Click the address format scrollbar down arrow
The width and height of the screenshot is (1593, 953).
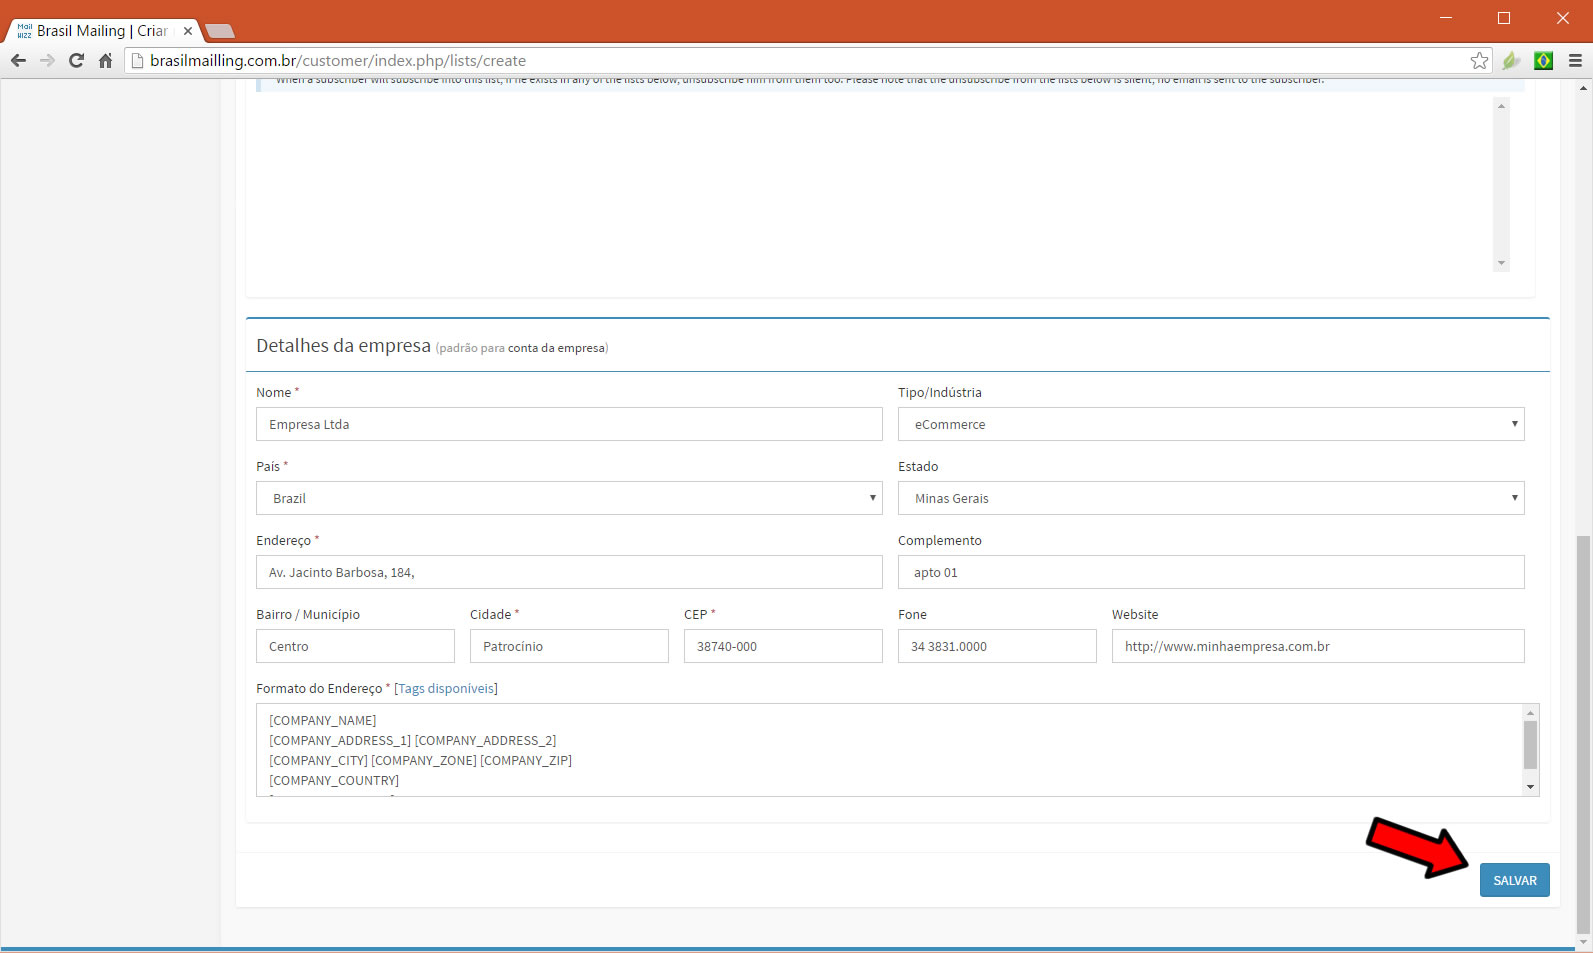coord(1530,788)
